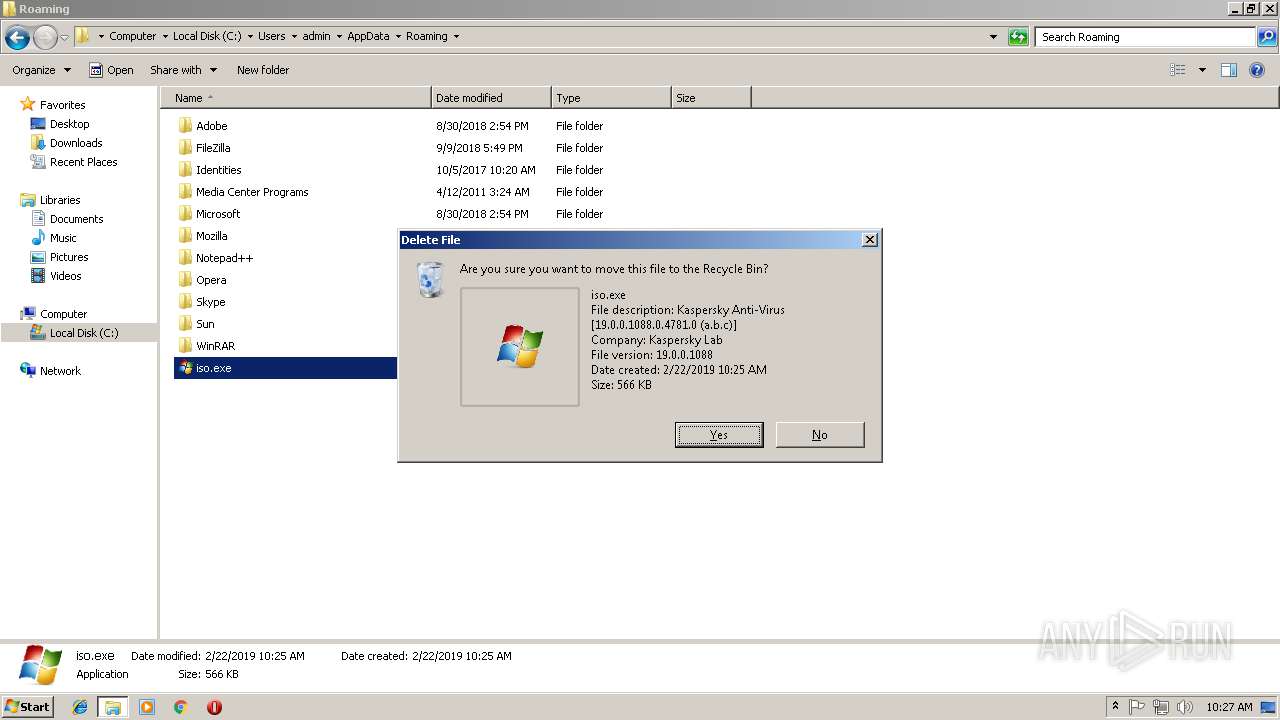Click the volume speaker tray icon
This screenshot has width=1280, height=720.
[1185, 707]
